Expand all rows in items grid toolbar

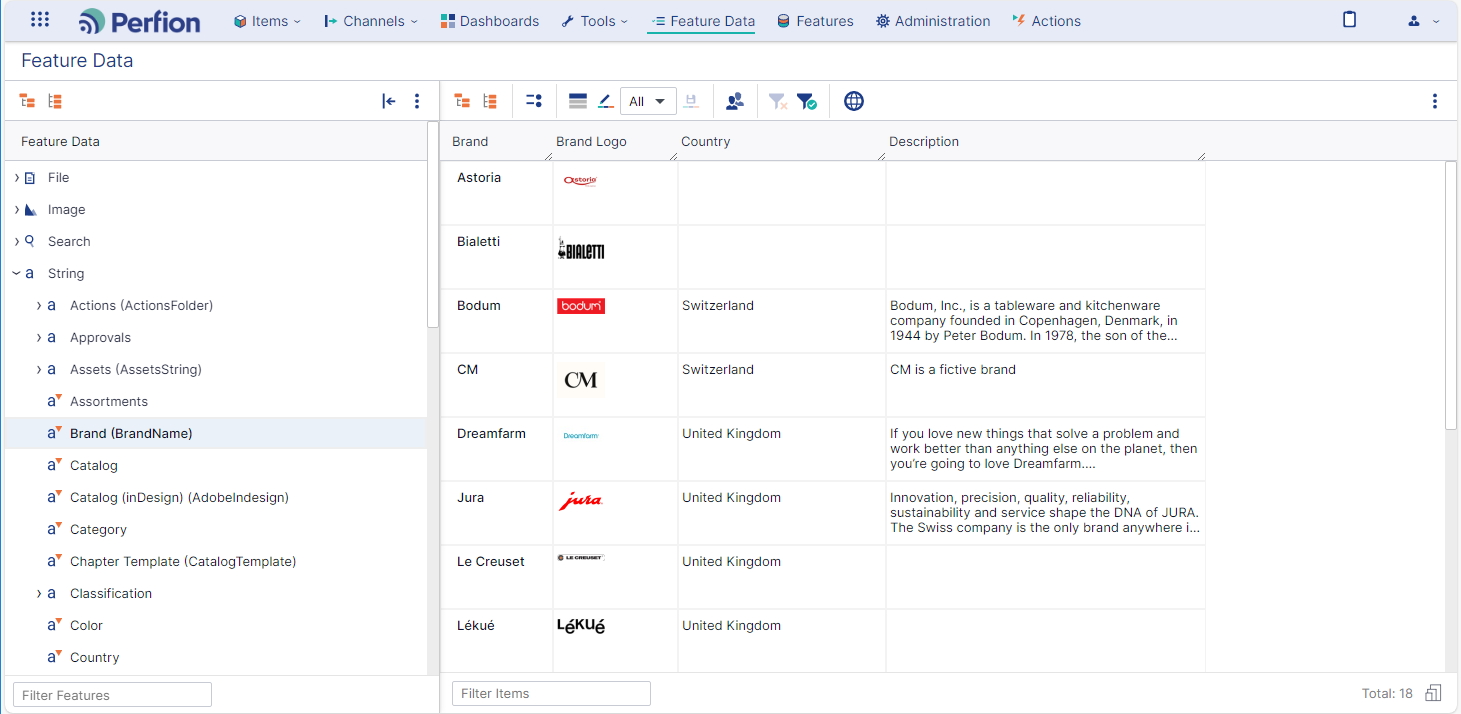pos(490,101)
